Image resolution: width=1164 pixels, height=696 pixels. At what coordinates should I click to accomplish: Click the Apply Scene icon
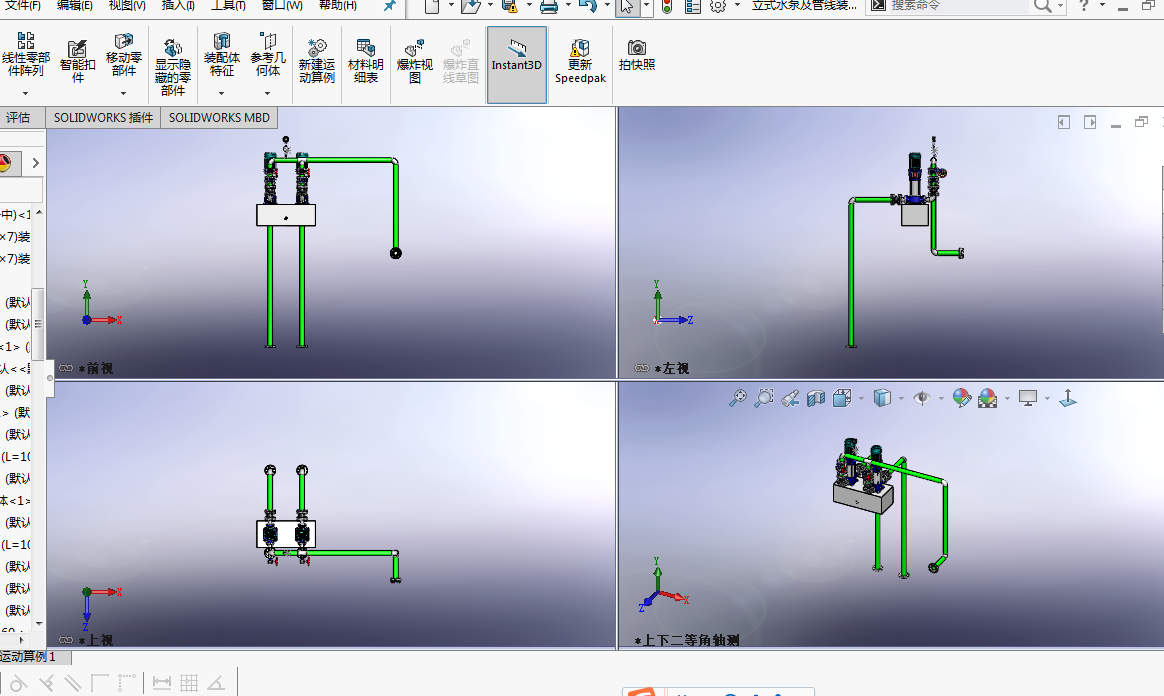click(987, 398)
